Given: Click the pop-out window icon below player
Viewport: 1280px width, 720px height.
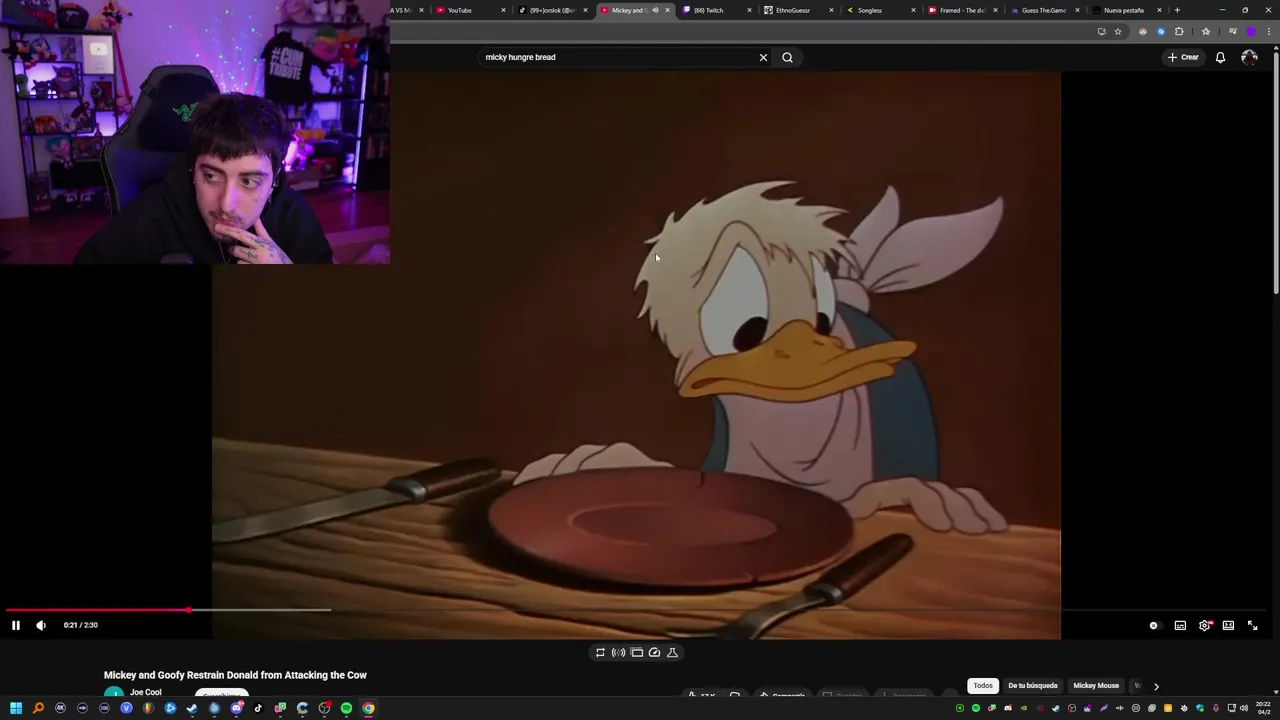Looking at the screenshot, I should click(x=636, y=652).
